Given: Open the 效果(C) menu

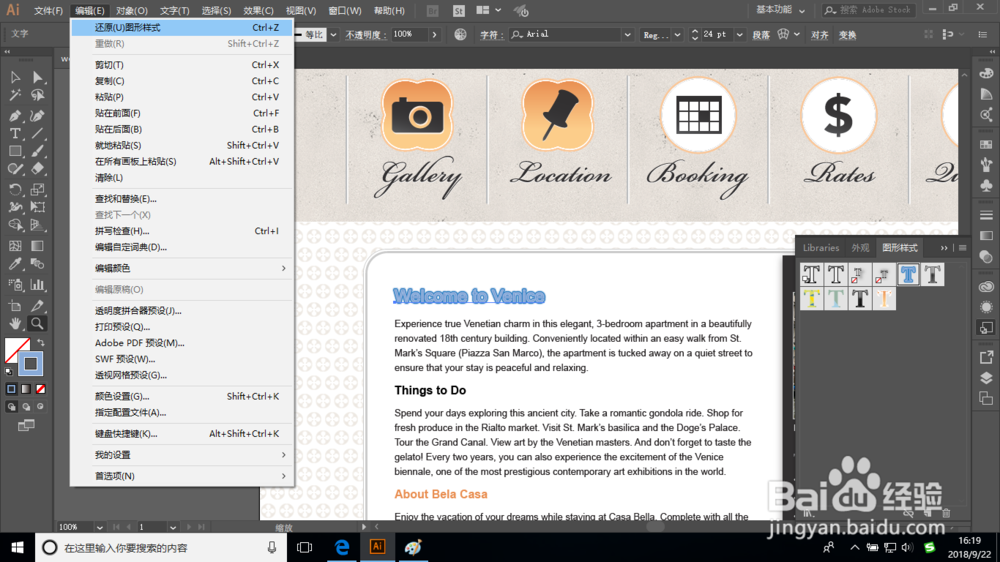Looking at the screenshot, I should click(258, 11).
